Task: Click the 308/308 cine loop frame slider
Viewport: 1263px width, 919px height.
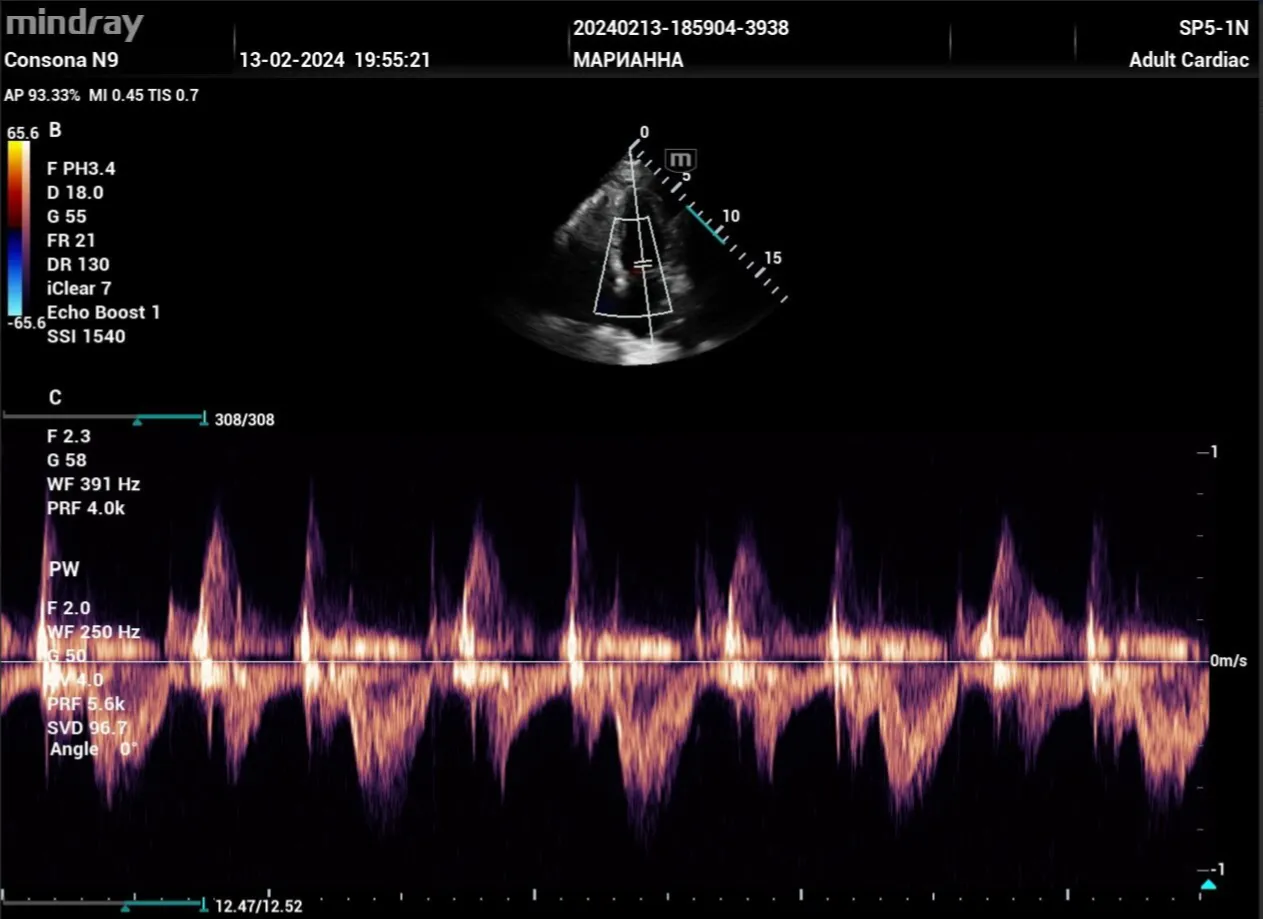Action: (x=104, y=418)
